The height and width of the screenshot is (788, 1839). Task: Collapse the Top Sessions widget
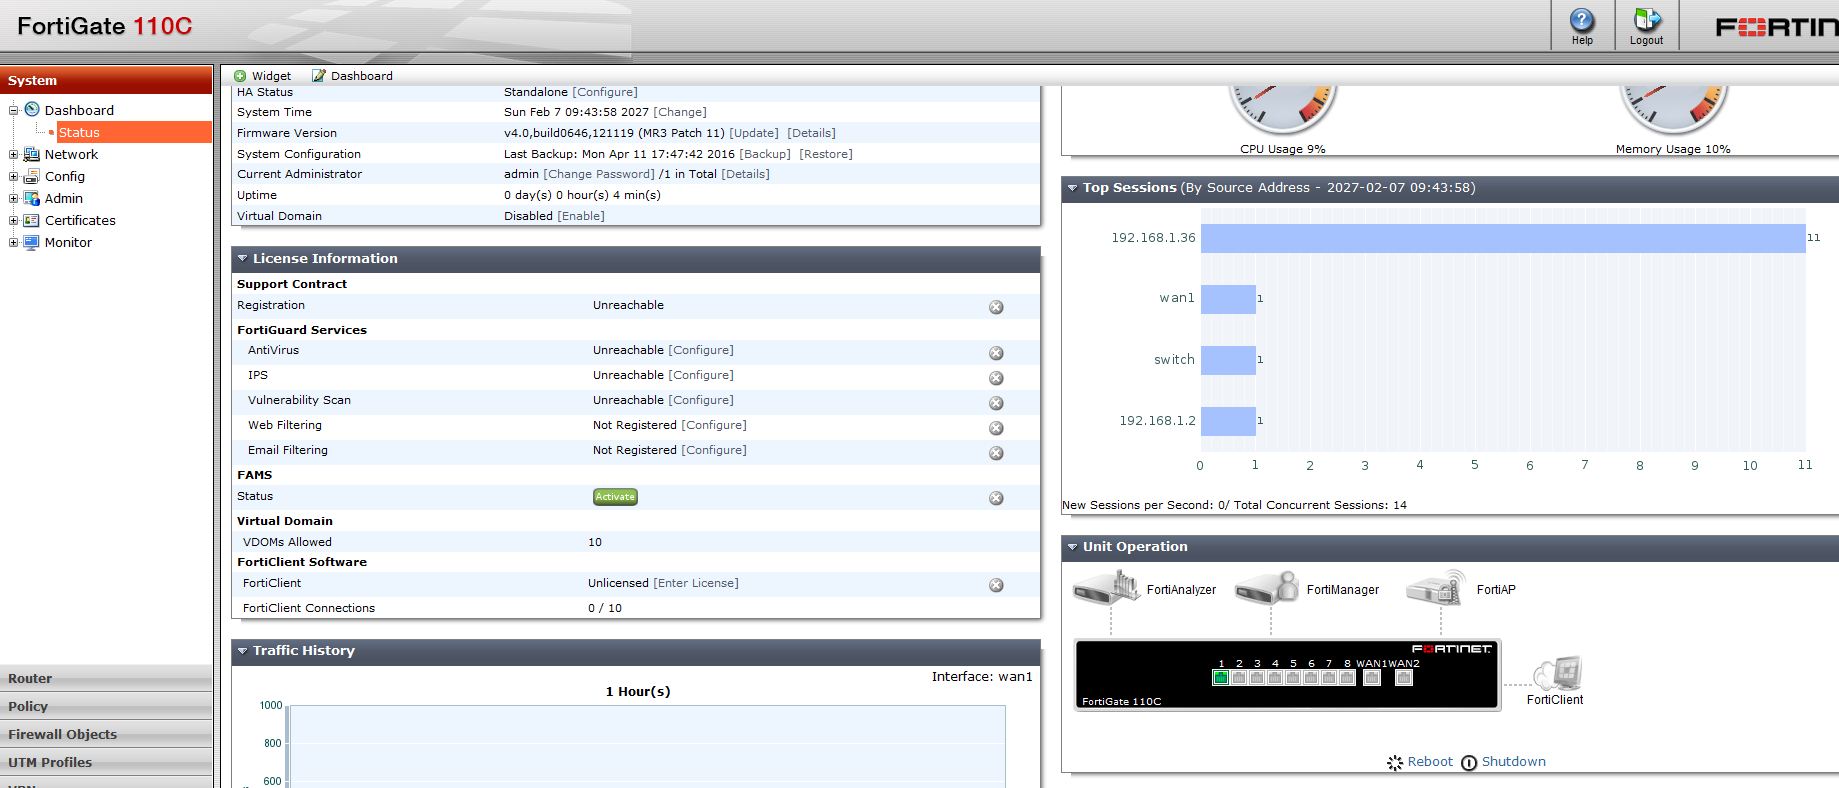[1072, 187]
